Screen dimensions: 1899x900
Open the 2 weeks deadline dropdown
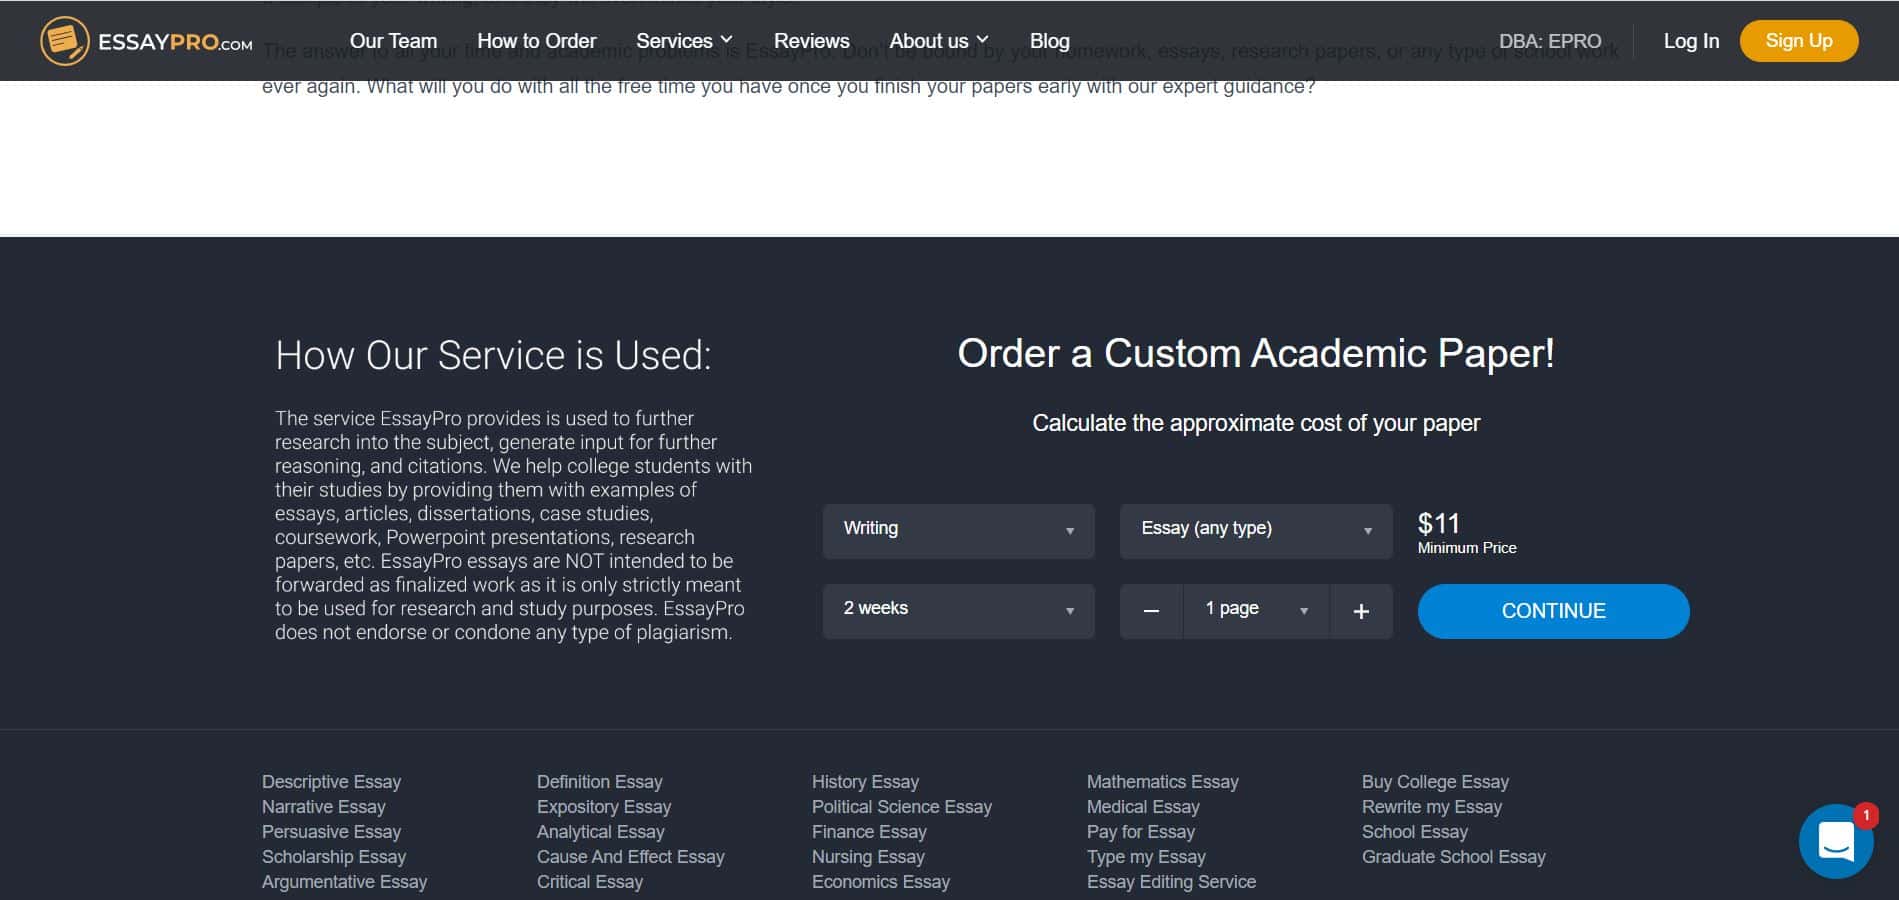(958, 611)
